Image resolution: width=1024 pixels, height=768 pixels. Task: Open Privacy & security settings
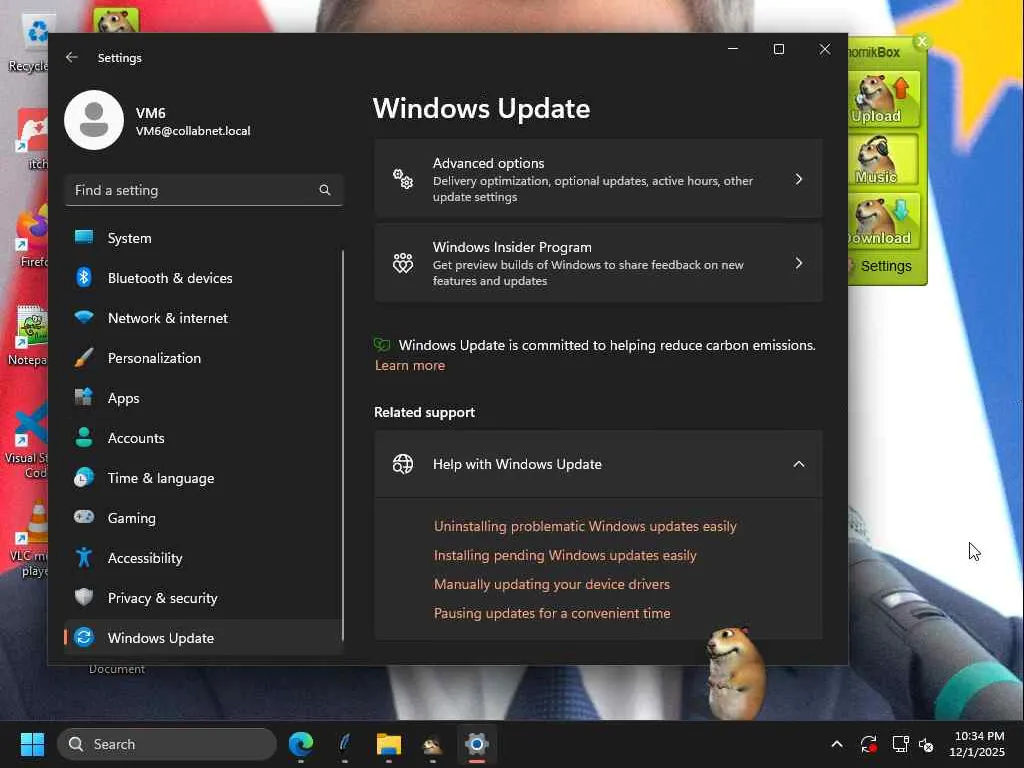point(204,598)
